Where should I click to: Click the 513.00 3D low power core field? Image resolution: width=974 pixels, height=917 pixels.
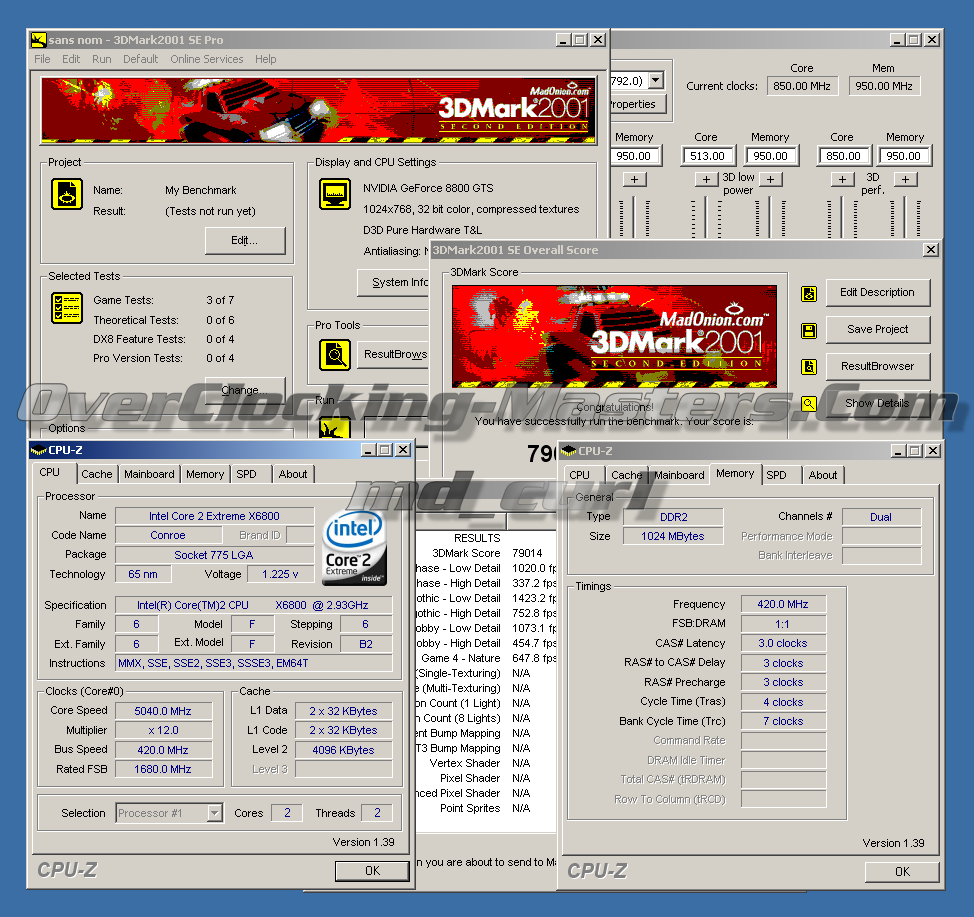pyautogui.click(x=708, y=156)
